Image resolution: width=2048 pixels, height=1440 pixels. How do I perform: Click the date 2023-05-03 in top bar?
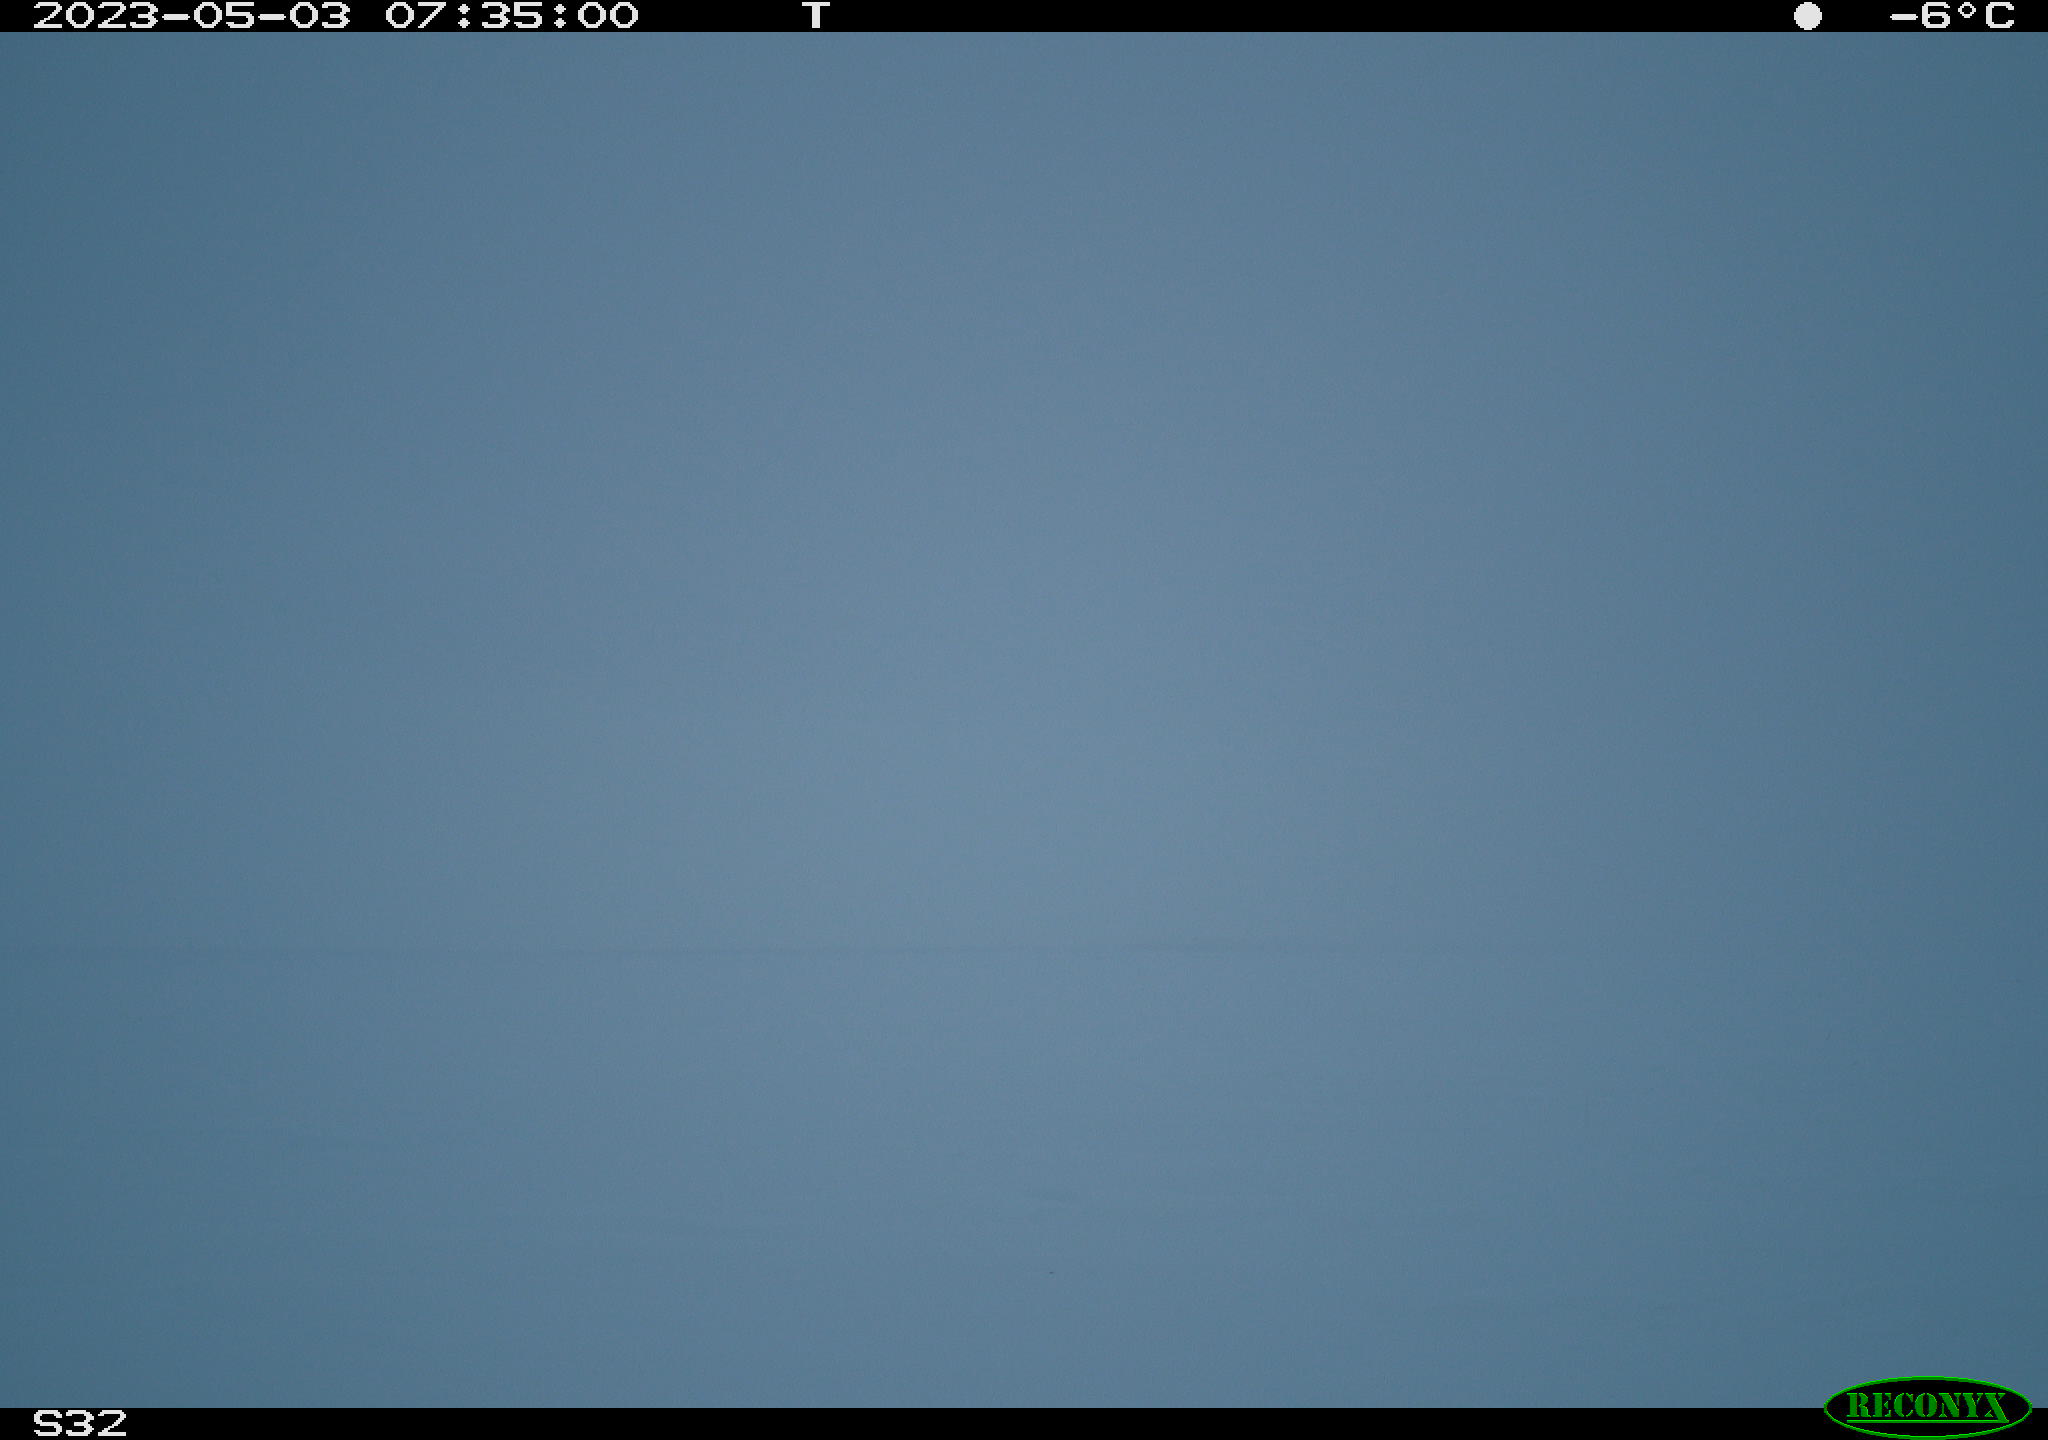coord(192,16)
